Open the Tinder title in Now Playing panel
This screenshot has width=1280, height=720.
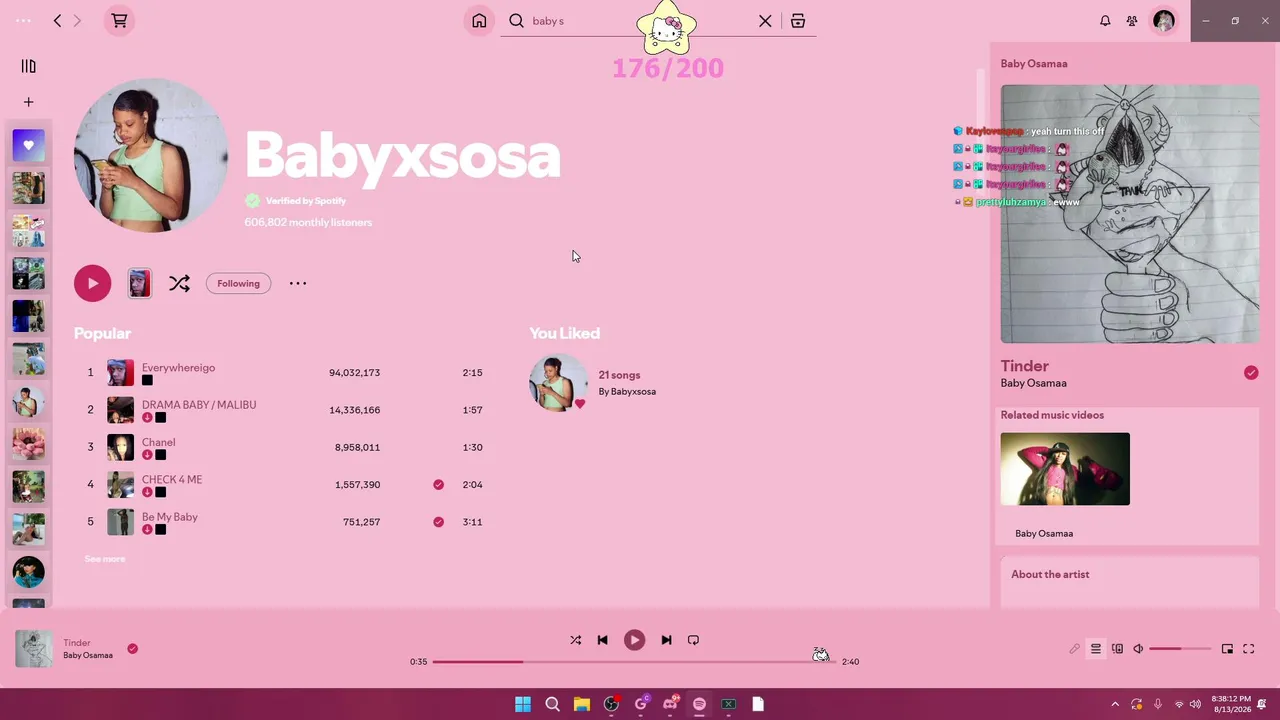click(x=1025, y=366)
